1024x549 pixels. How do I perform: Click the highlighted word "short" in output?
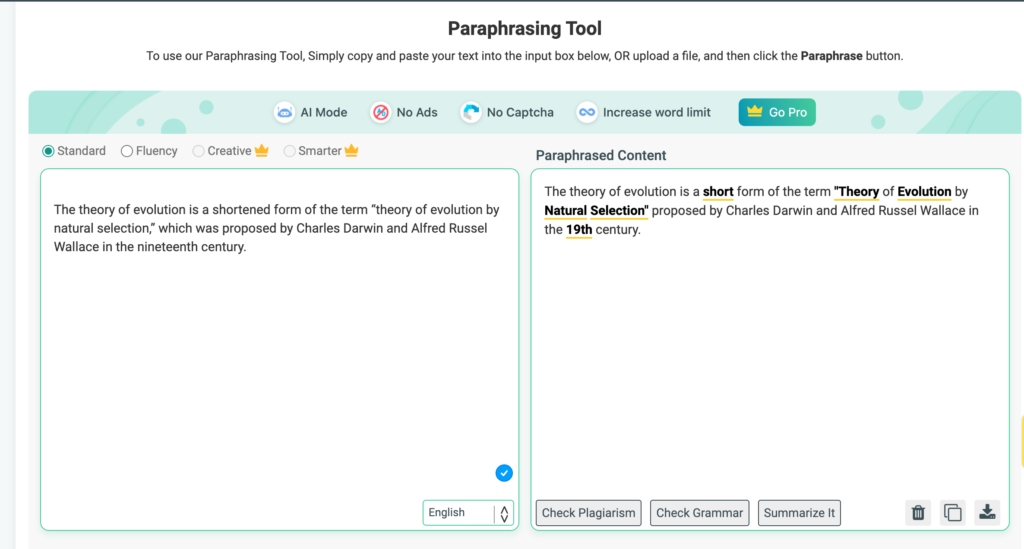(x=718, y=192)
